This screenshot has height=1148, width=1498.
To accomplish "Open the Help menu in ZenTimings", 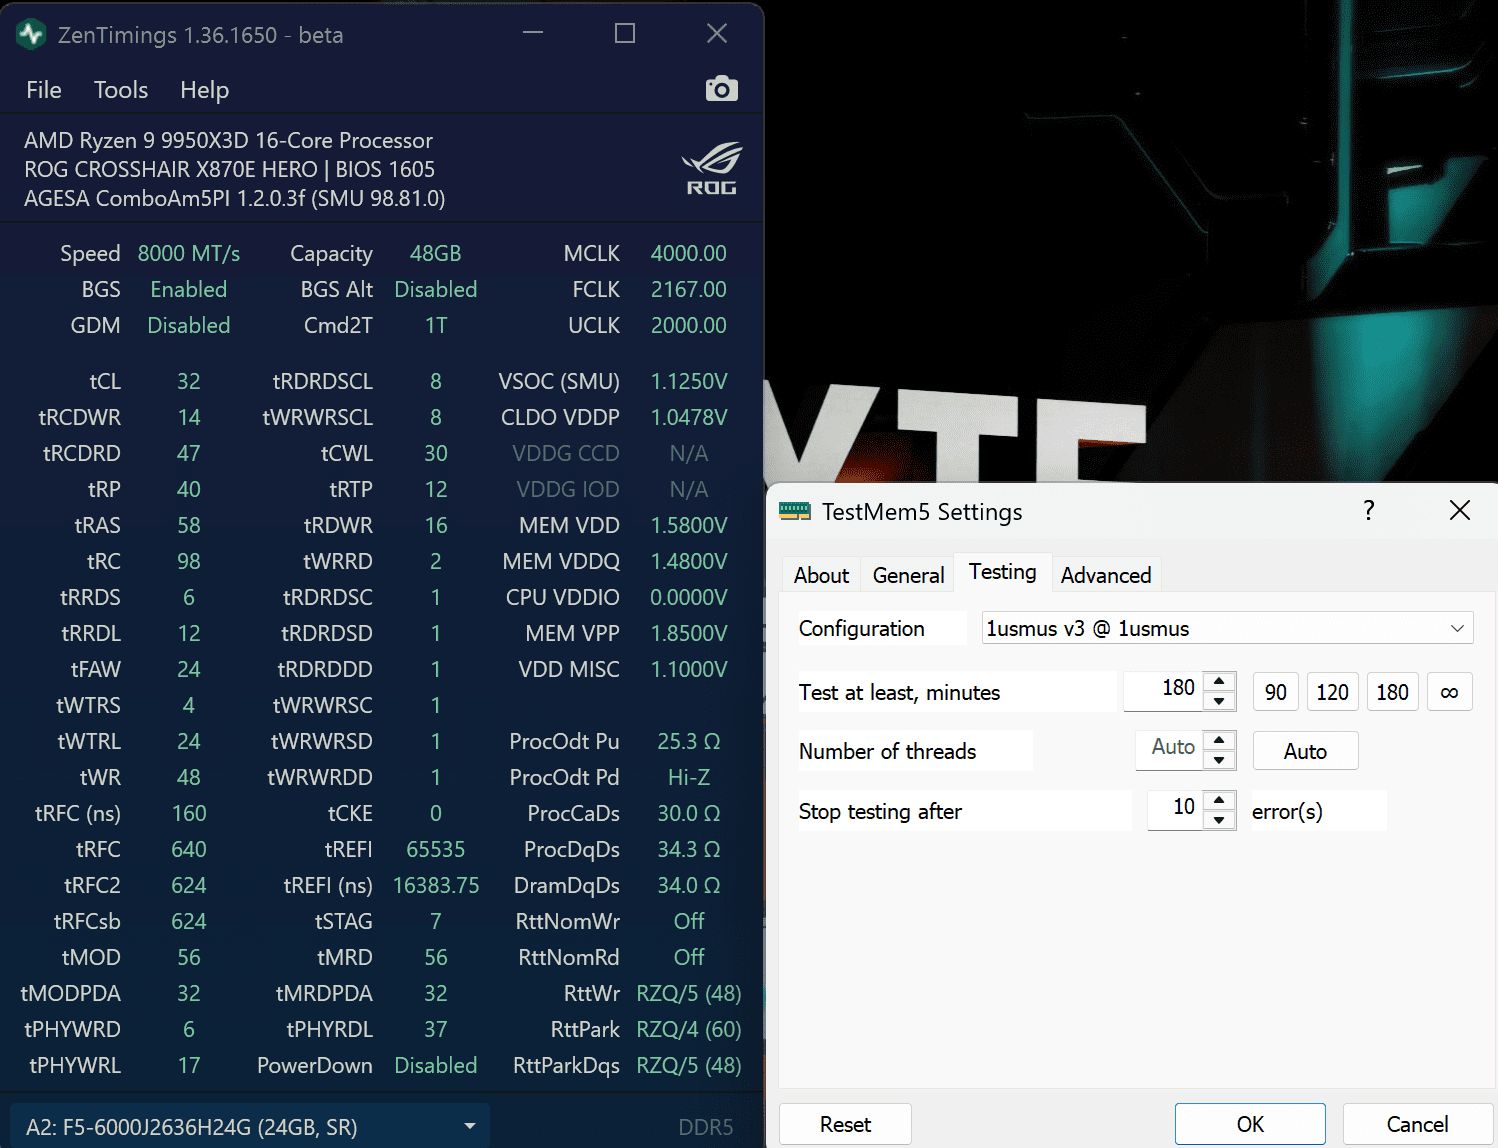I will [205, 90].
